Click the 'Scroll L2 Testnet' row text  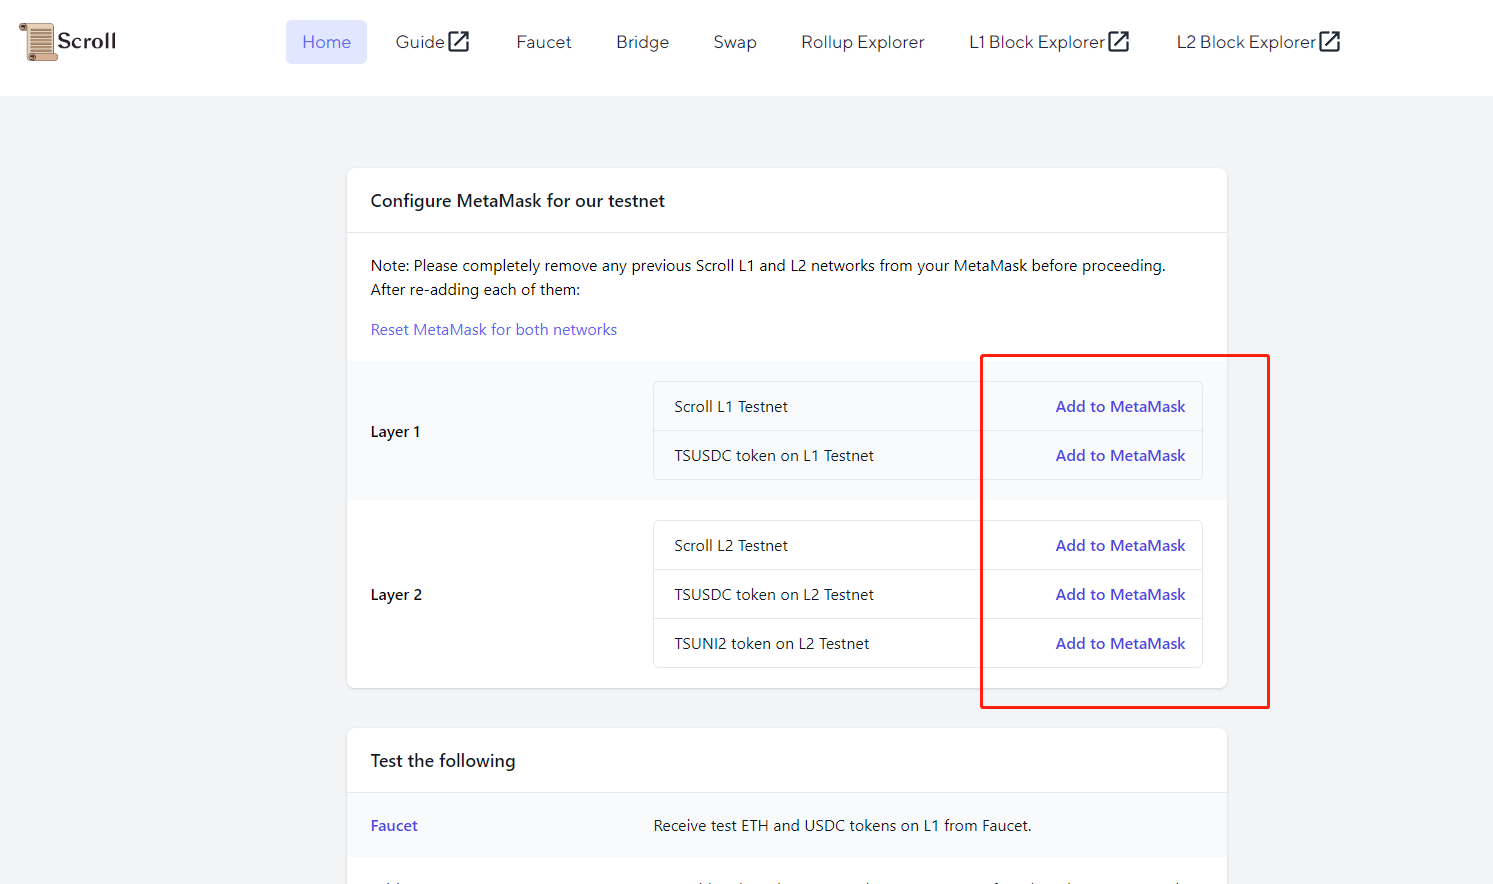[x=731, y=546]
